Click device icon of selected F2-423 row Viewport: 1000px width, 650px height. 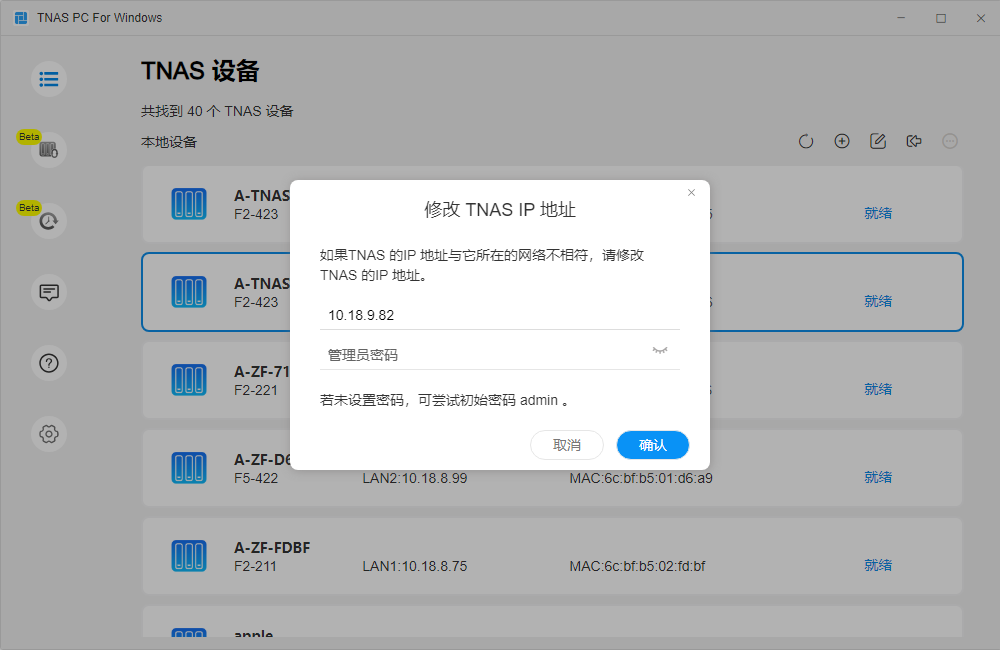189,292
